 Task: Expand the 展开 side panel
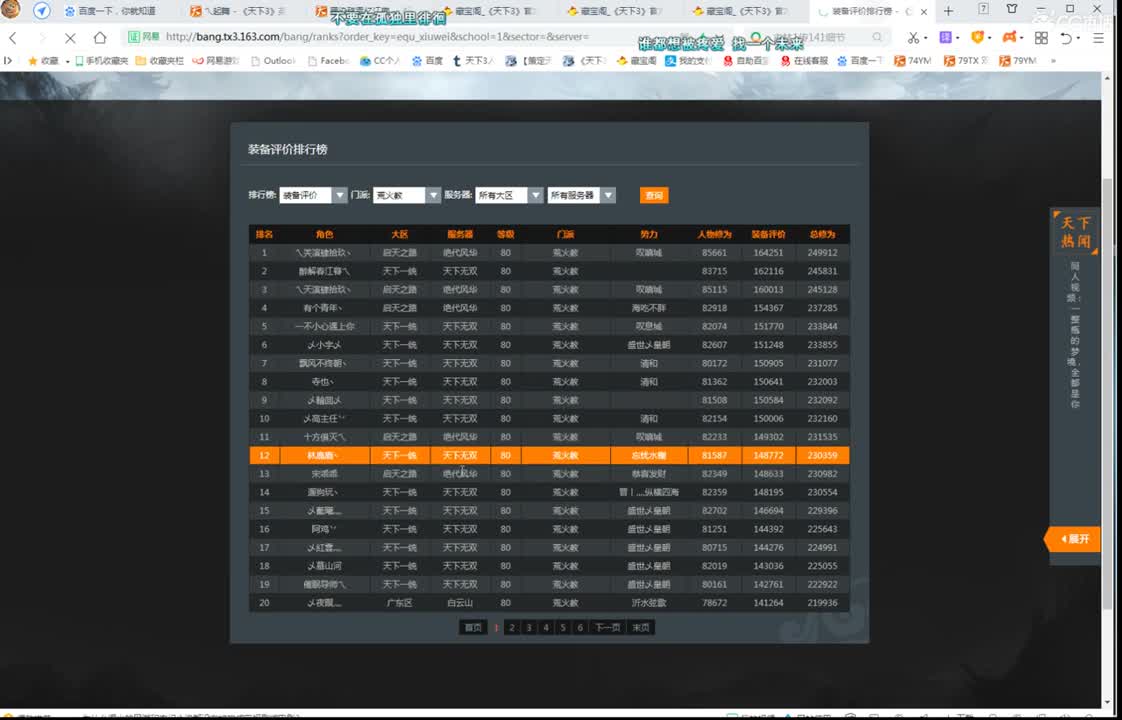1074,539
